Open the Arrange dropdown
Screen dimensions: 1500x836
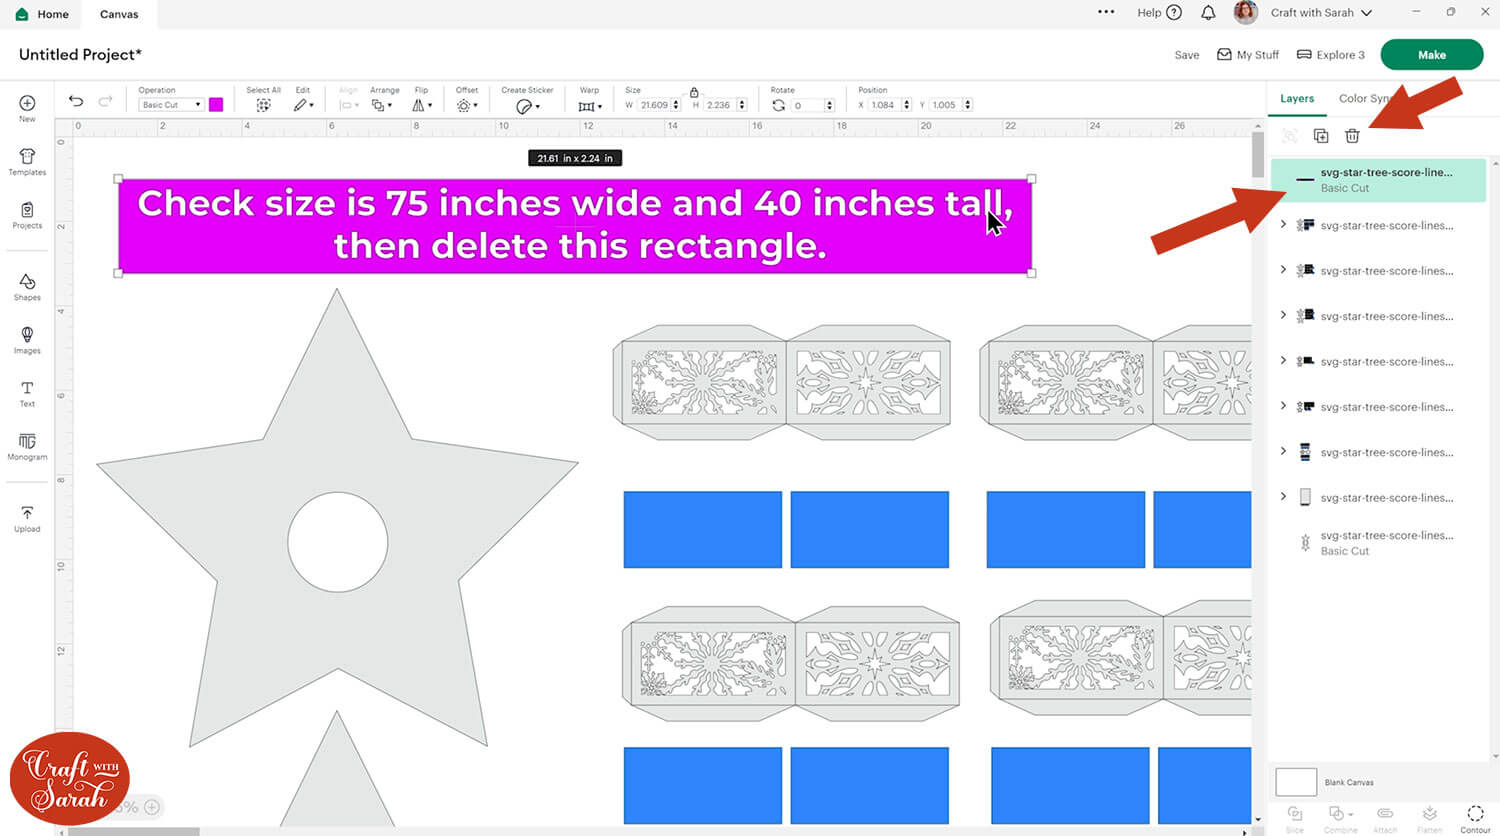pos(381,105)
